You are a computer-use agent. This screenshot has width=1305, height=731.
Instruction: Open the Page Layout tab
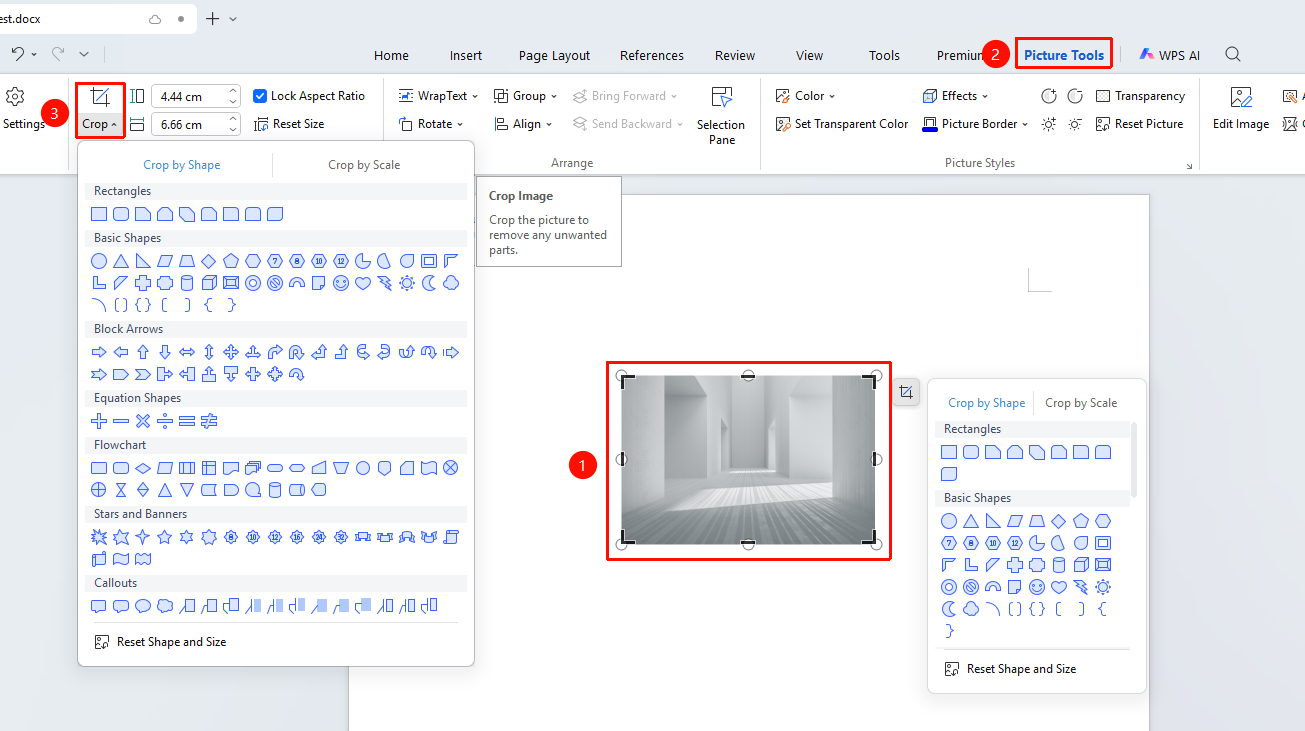[554, 56]
